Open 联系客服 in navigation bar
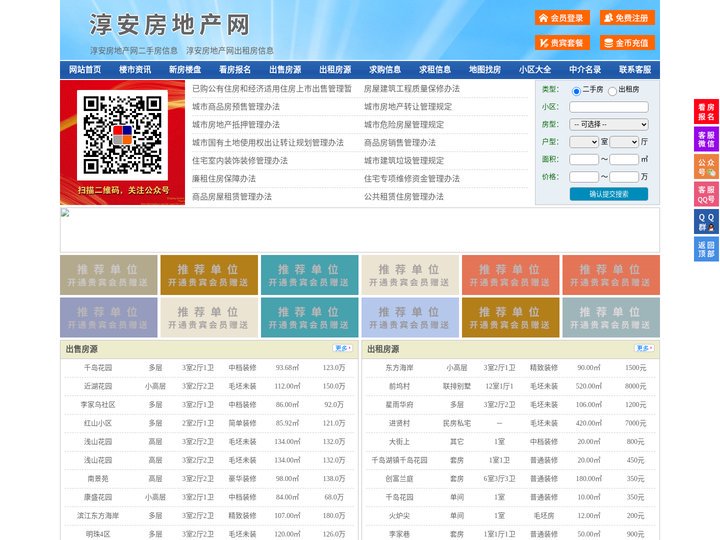Screen dimensions: 720x540 [x=635, y=70]
